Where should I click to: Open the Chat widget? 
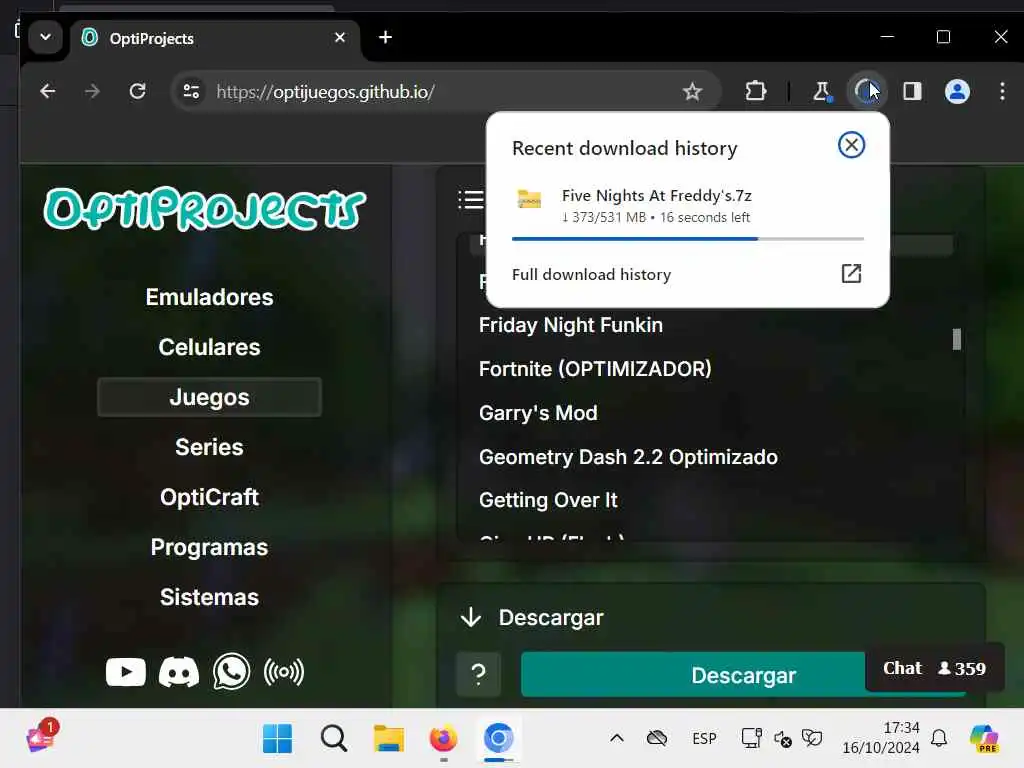click(x=934, y=668)
